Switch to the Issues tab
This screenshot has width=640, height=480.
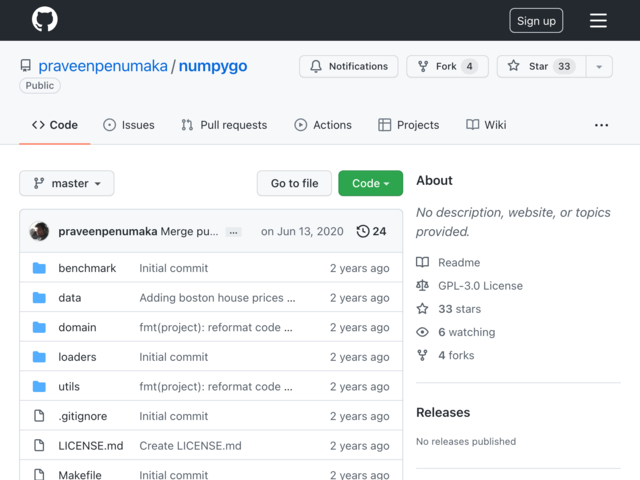[x=129, y=125]
